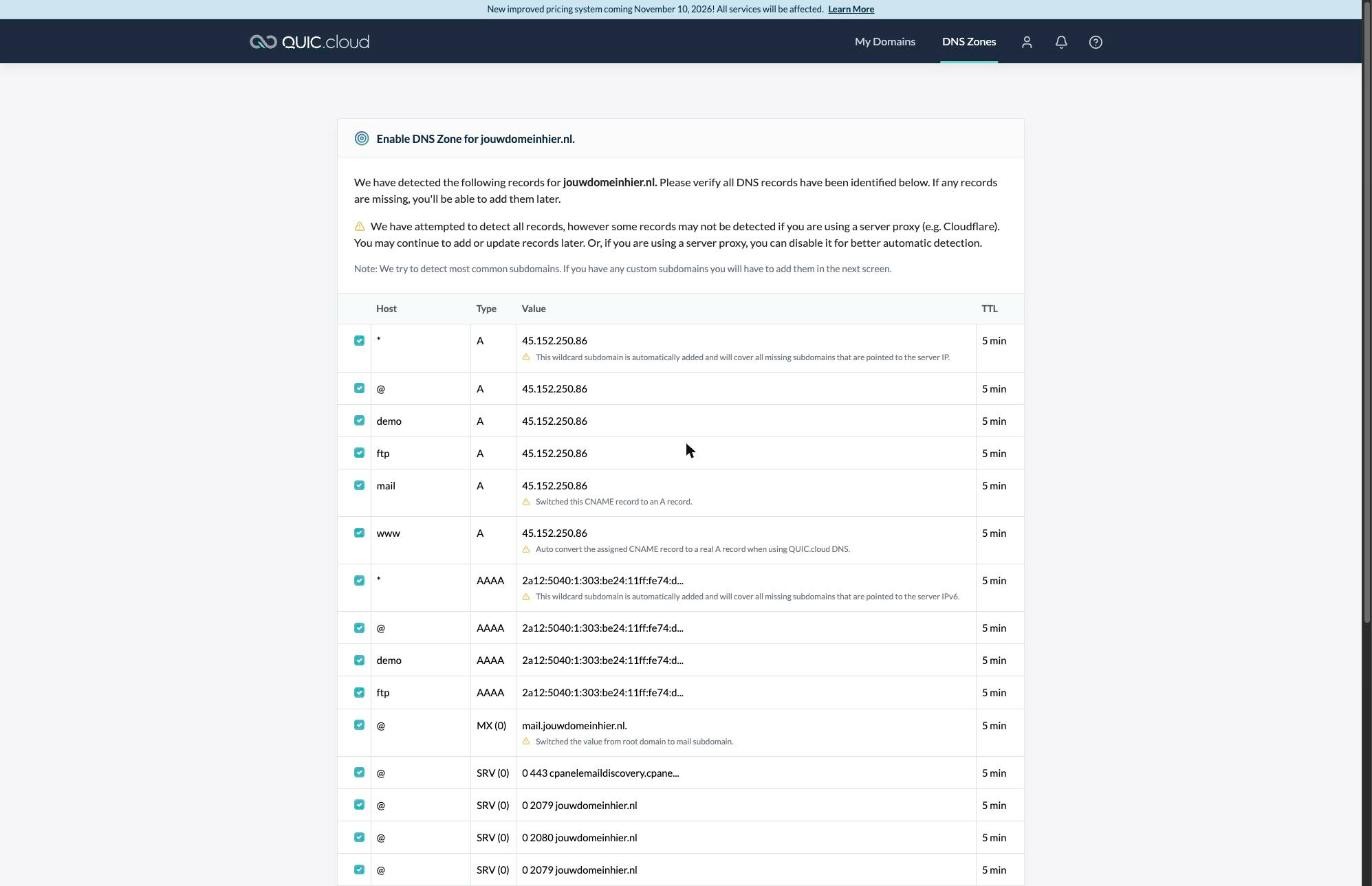Click the QUIC.cloud logo

click(x=309, y=42)
